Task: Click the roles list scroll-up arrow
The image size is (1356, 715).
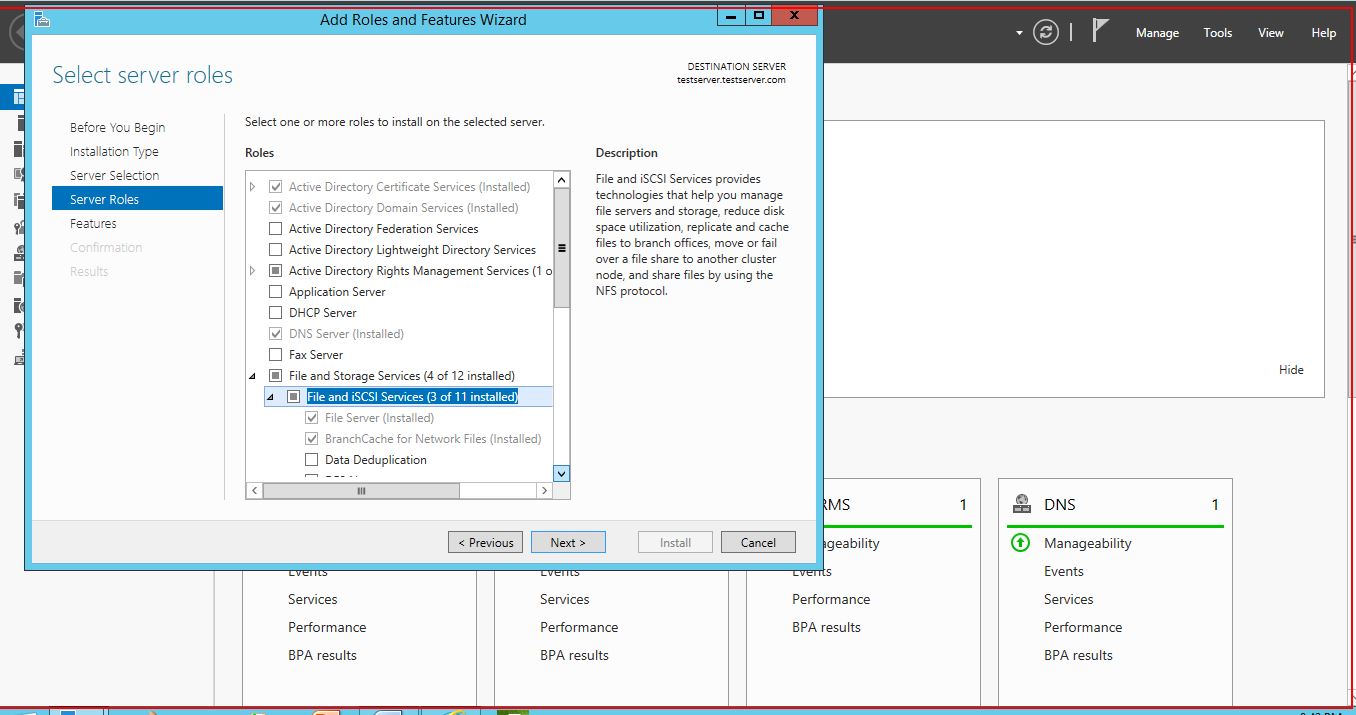Action: (561, 180)
